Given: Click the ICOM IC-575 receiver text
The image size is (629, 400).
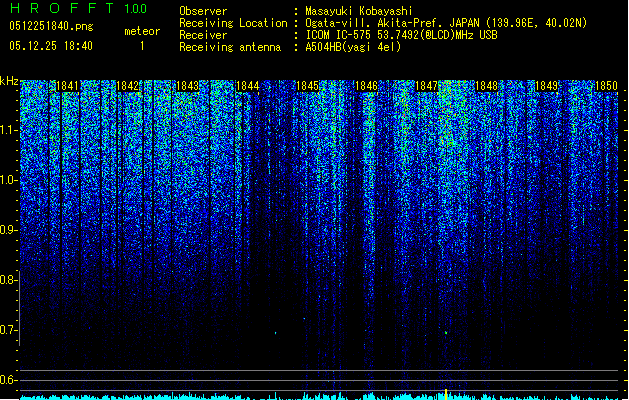Looking at the screenshot, I should [401, 35].
